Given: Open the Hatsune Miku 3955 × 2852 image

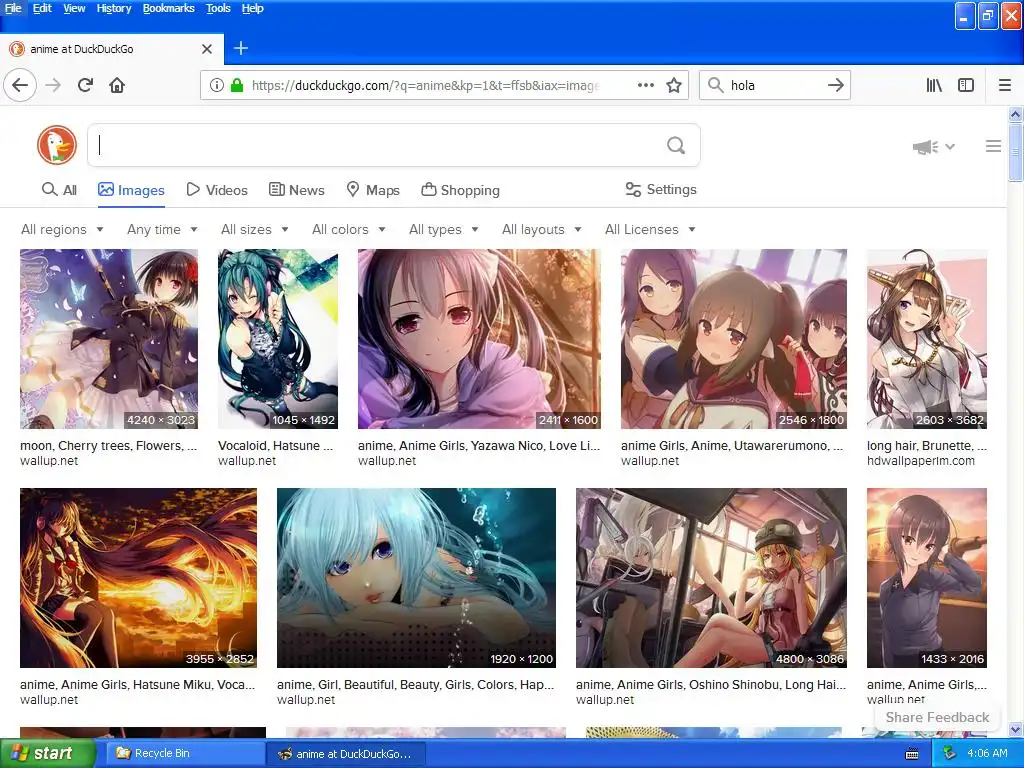Looking at the screenshot, I should click(x=138, y=577).
